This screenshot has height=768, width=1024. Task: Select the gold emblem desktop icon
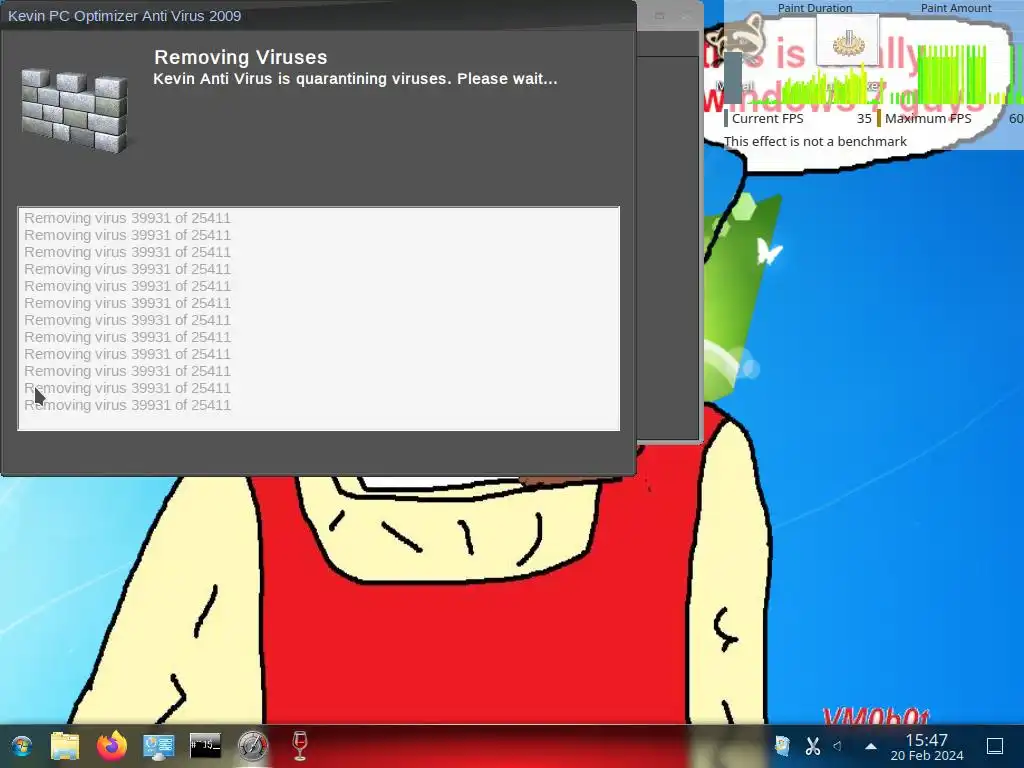click(848, 41)
